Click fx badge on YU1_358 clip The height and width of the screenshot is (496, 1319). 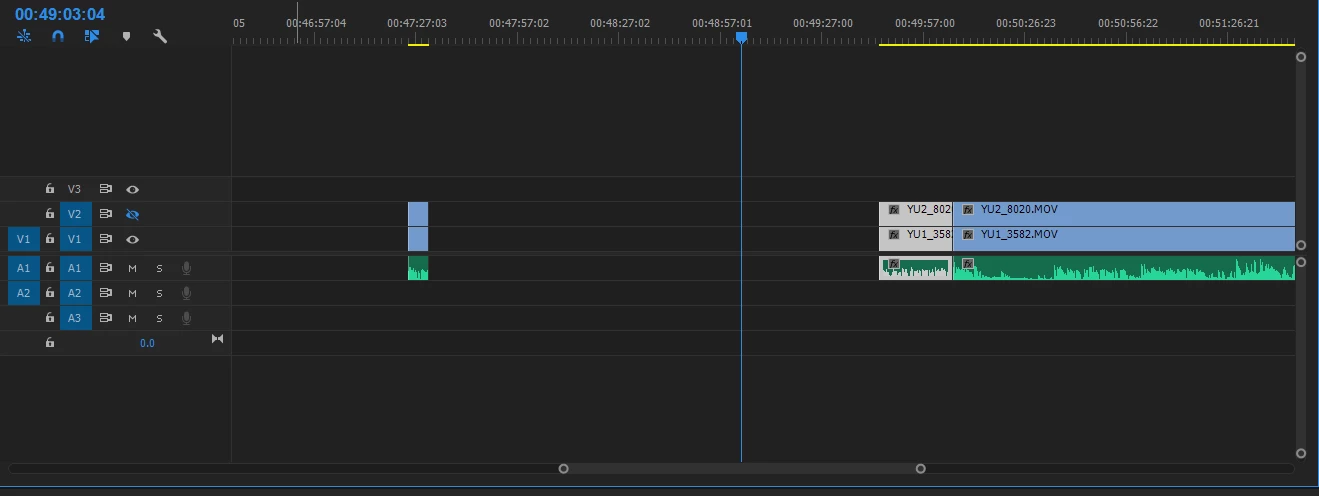[x=894, y=235]
